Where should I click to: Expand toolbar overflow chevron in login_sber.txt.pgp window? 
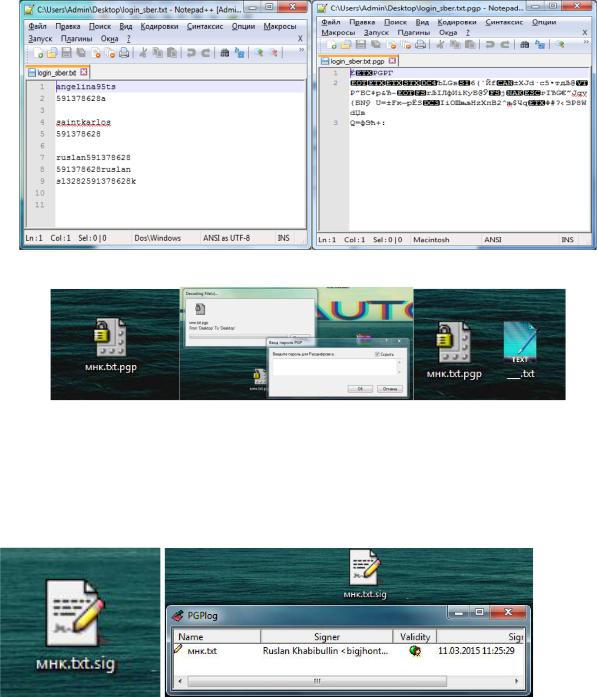coord(586,42)
